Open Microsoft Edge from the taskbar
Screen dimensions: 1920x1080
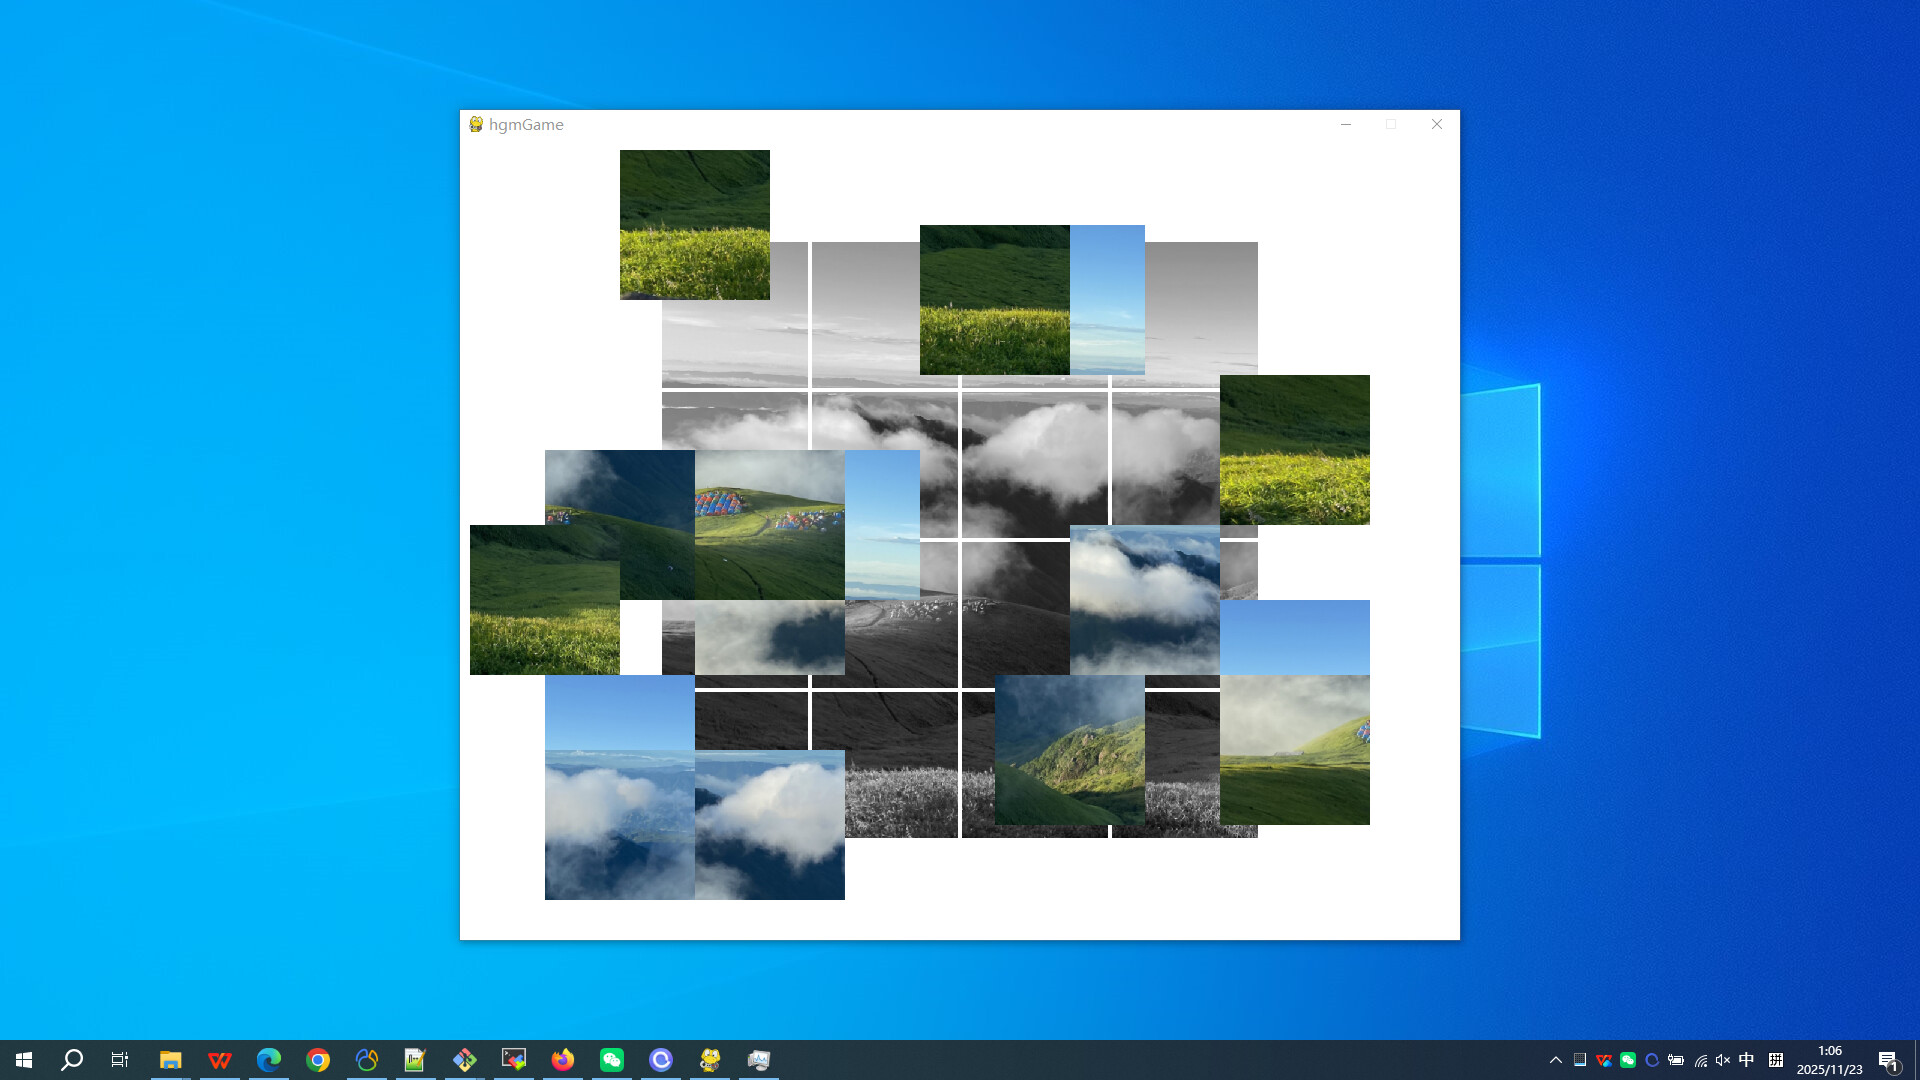[x=268, y=1059]
